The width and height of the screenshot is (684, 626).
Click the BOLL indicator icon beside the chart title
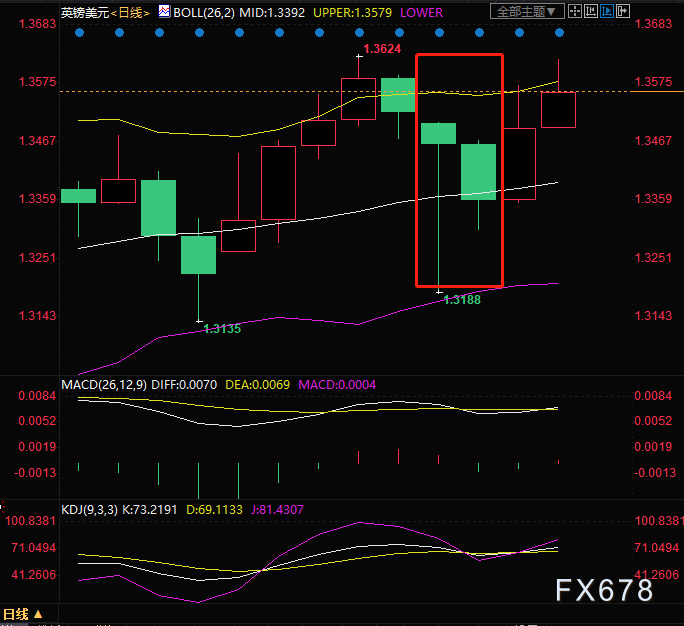point(164,12)
